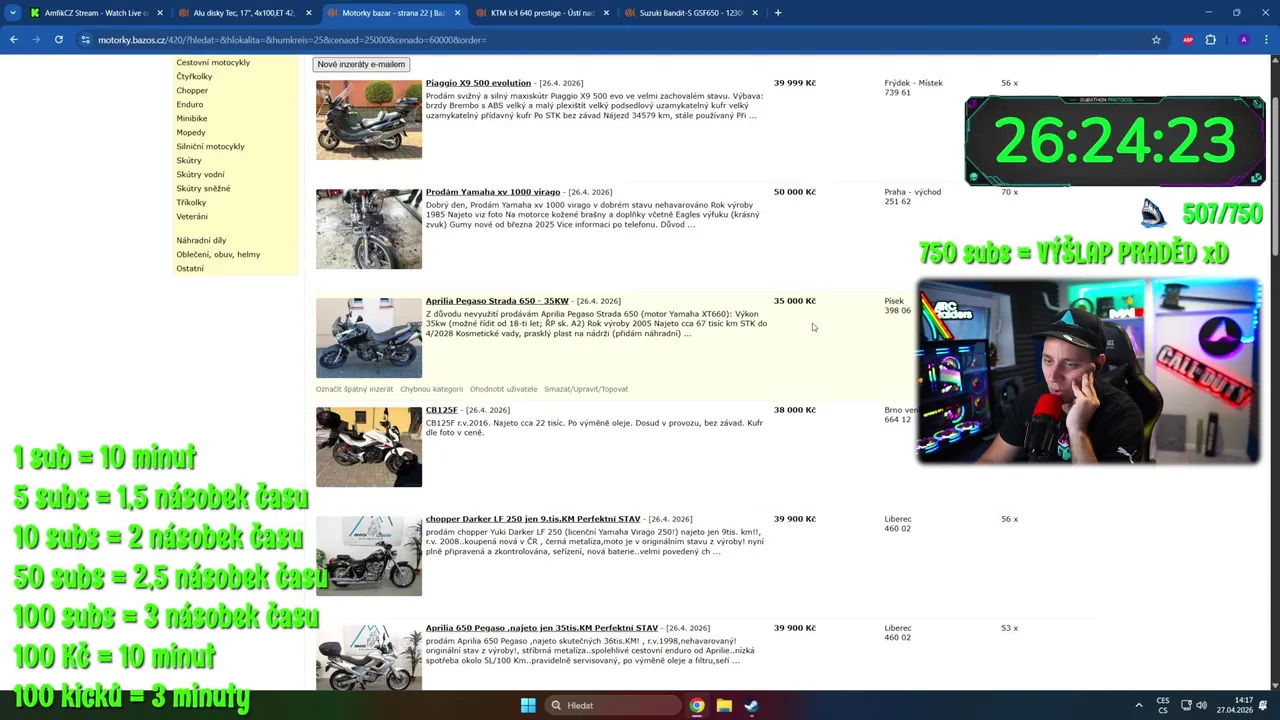Click the Piaggio X9 scooter thumbnail
1280x720 pixels.
[x=369, y=119]
